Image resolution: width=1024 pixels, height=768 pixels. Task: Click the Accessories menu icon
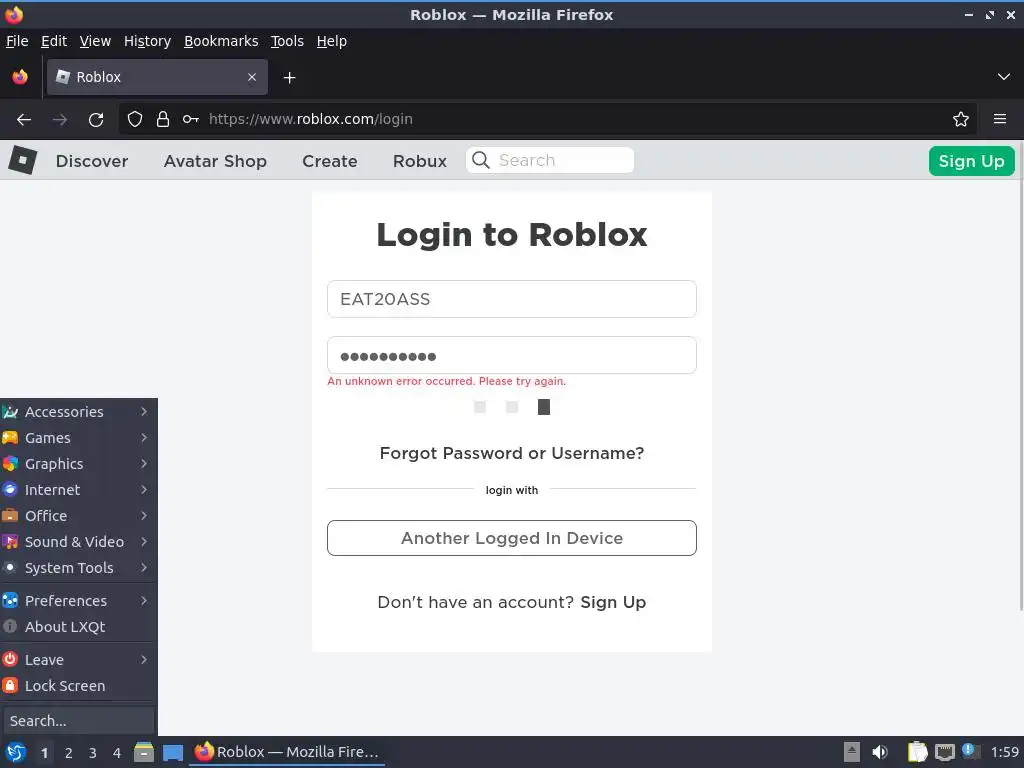pyautogui.click(x=10, y=412)
